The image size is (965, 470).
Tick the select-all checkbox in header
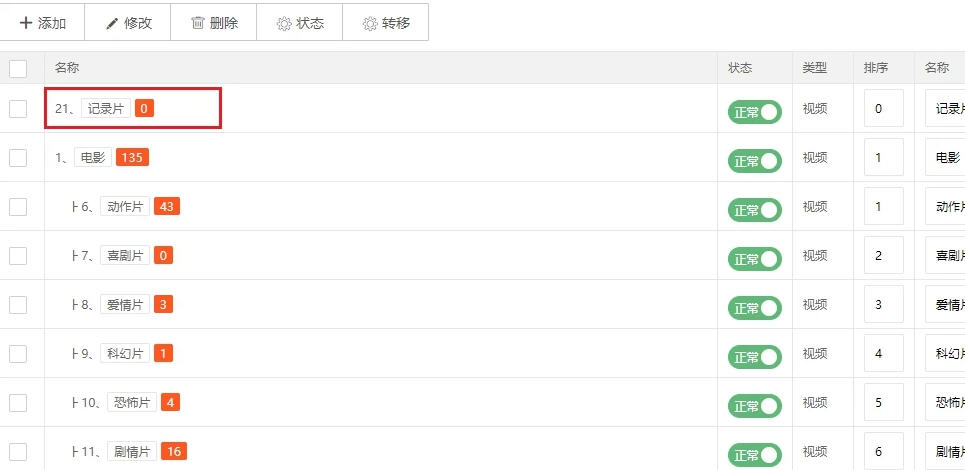18,68
